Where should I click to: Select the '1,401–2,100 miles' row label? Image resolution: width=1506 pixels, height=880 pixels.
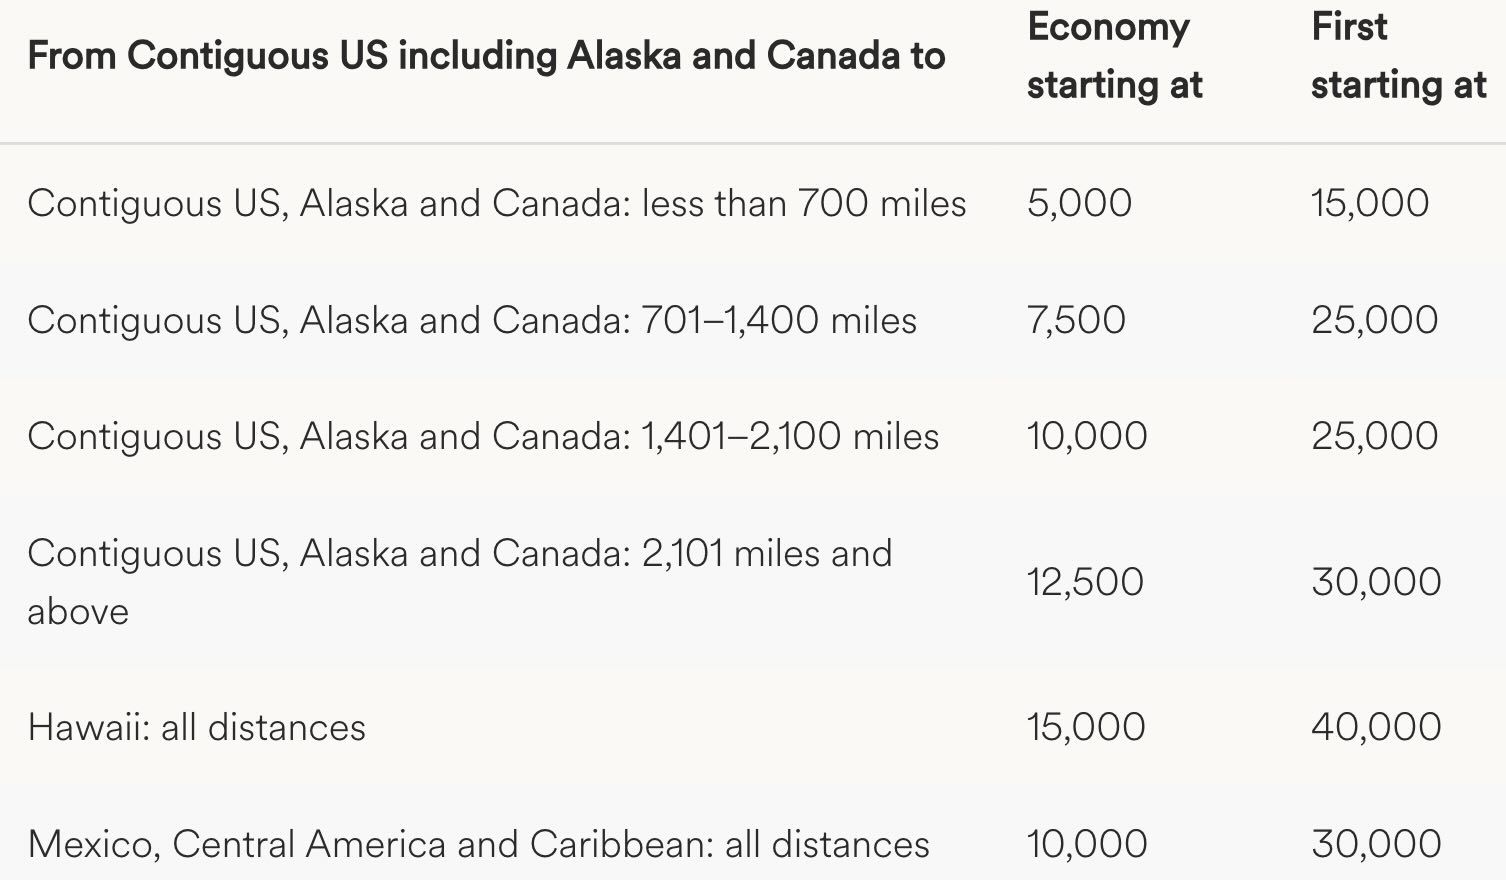pos(483,437)
